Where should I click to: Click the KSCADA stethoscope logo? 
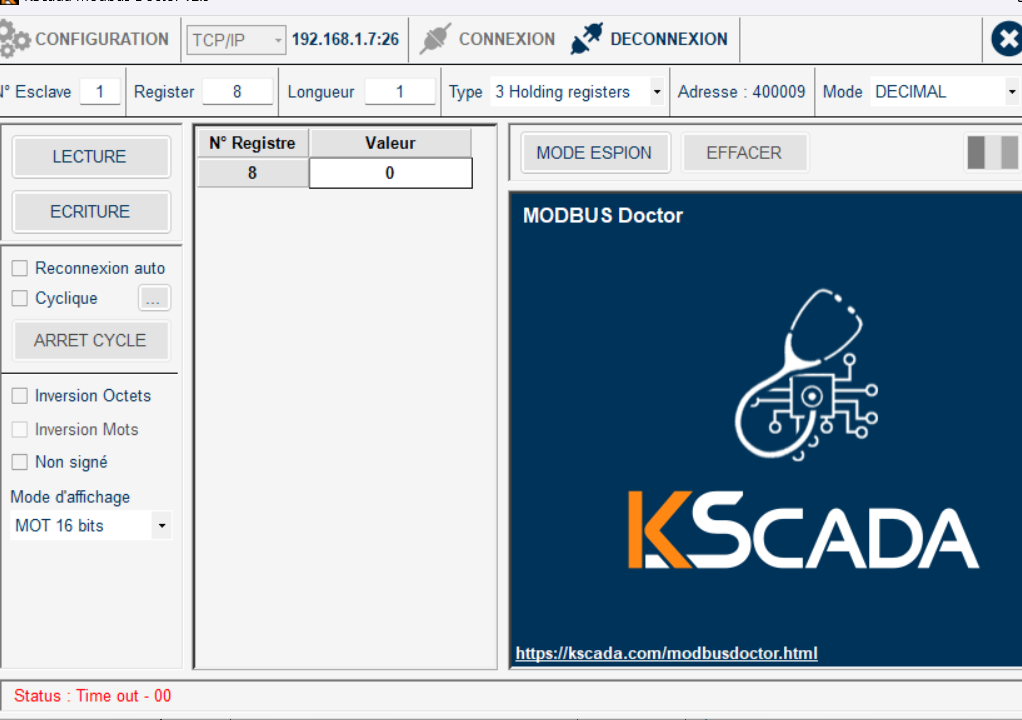806,375
